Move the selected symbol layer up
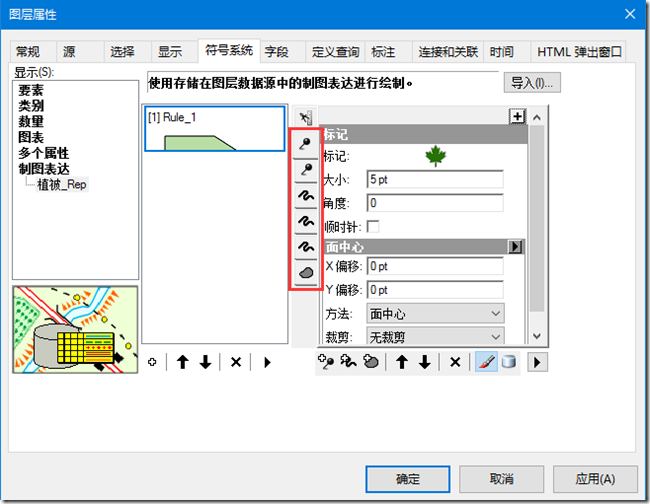This screenshot has width=650, height=504. point(401,362)
